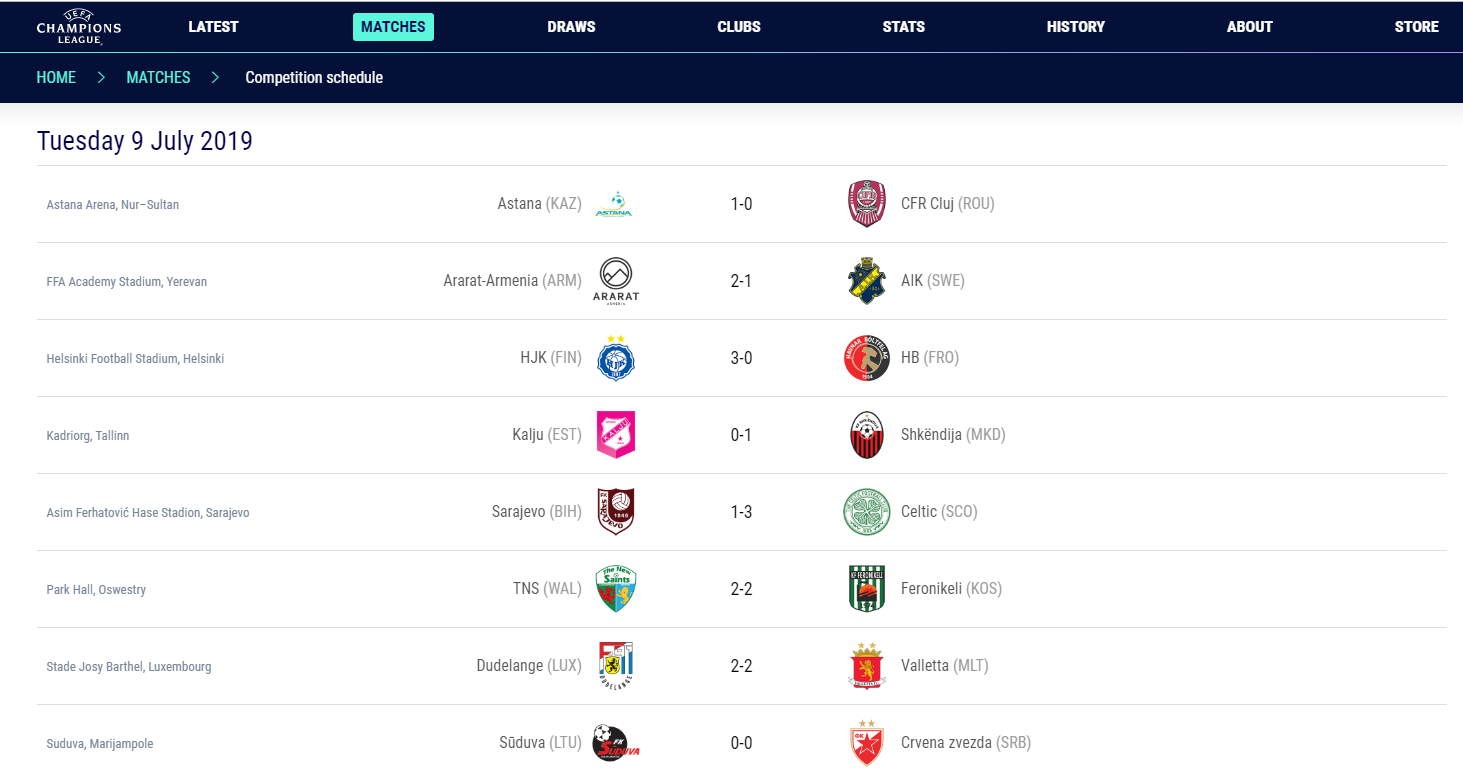This screenshot has width=1463, height=768.
Task: Click the Ararat-Armenia club logo
Action: [x=615, y=281]
